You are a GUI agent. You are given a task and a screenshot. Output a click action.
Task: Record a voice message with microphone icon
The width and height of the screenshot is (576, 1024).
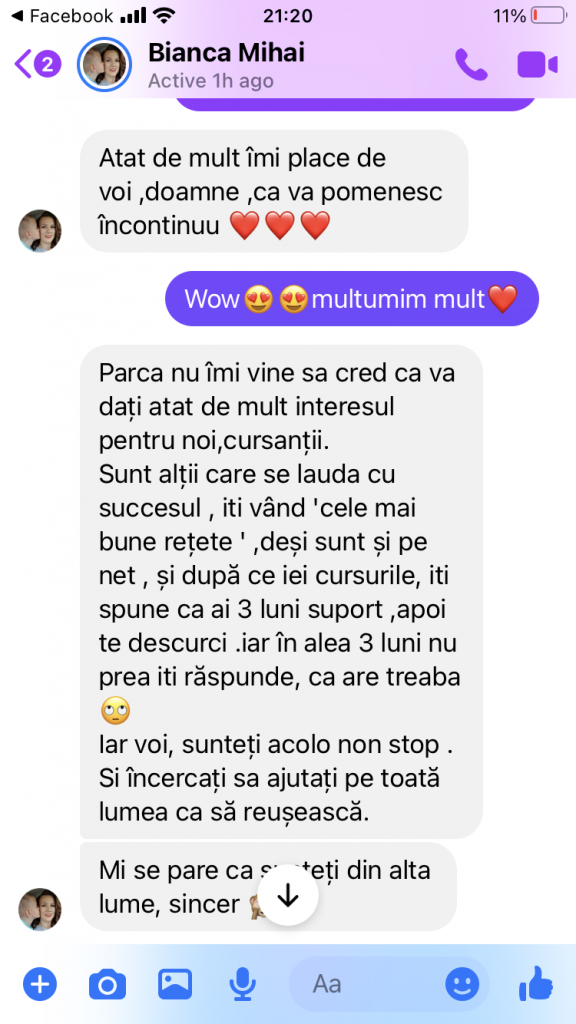[242, 984]
